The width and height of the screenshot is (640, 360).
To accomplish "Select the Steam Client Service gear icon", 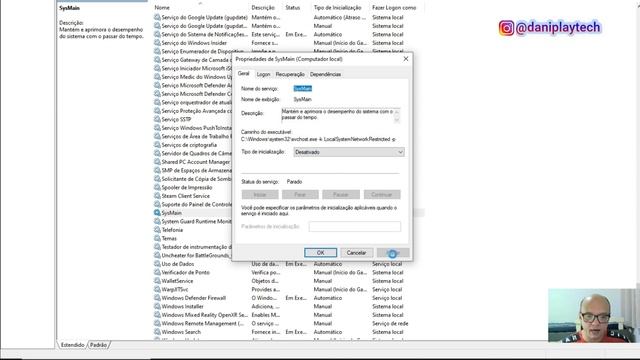I will (x=157, y=196).
